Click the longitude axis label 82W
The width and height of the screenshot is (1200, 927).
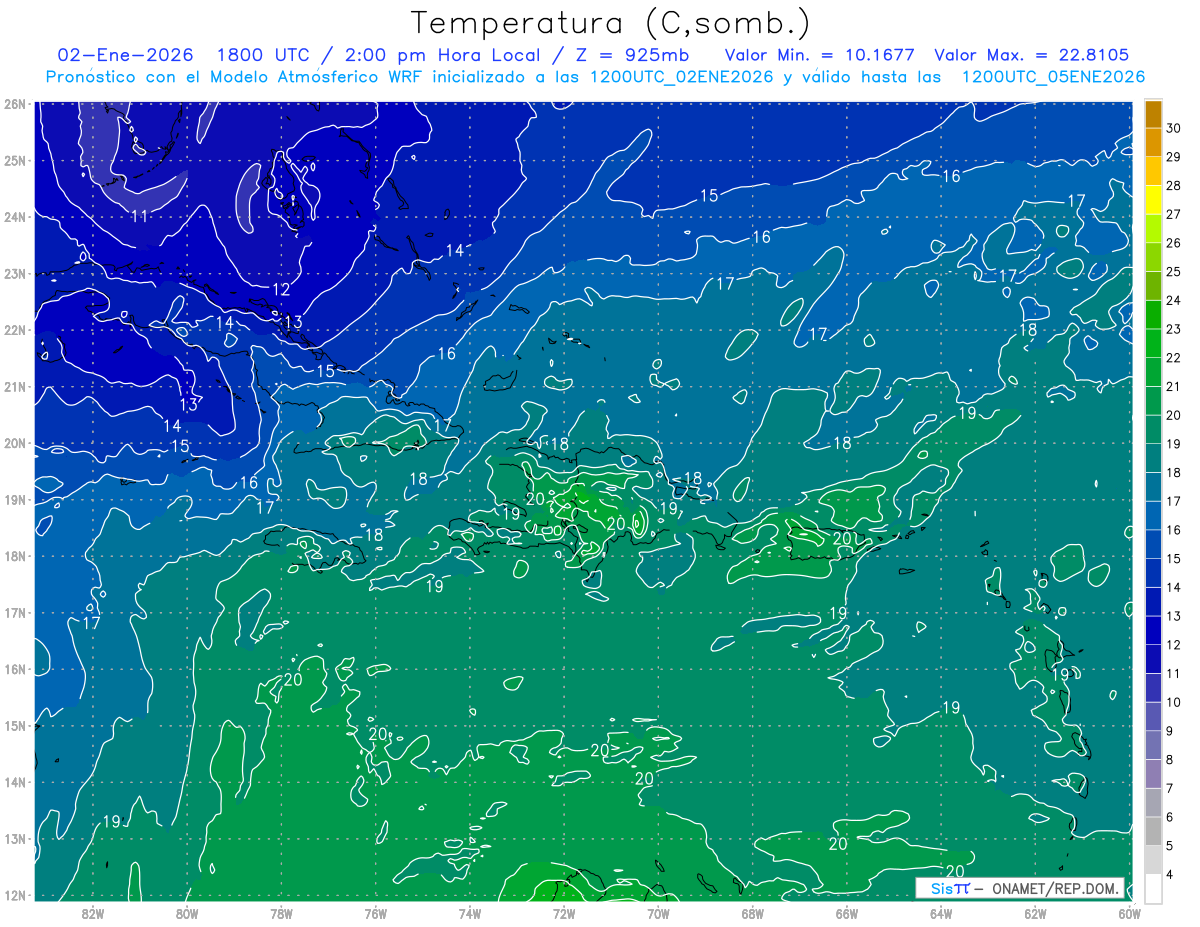pyautogui.click(x=93, y=912)
